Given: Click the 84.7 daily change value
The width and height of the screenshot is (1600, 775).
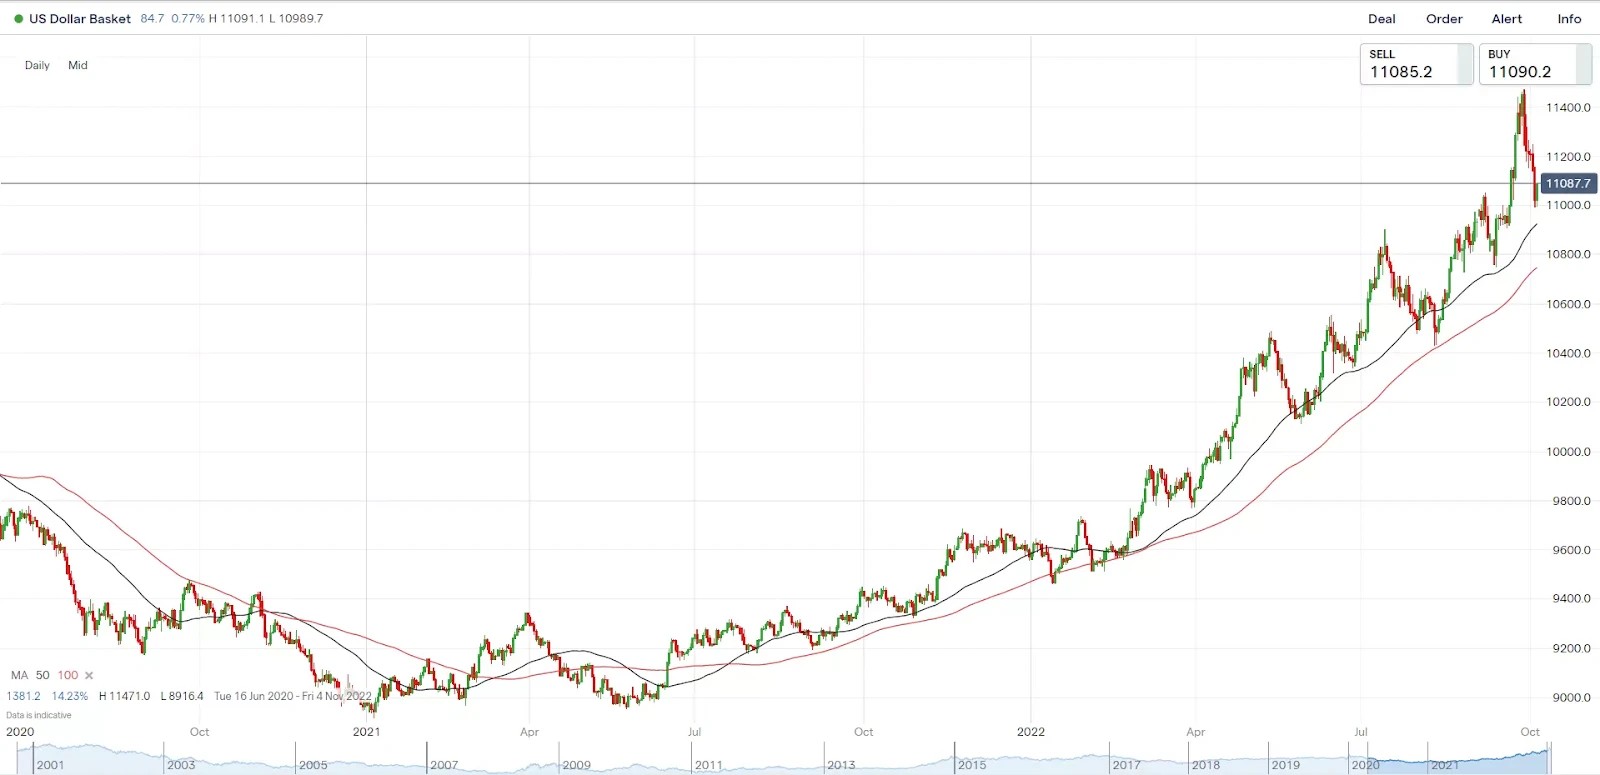Looking at the screenshot, I should tap(152, 19).
